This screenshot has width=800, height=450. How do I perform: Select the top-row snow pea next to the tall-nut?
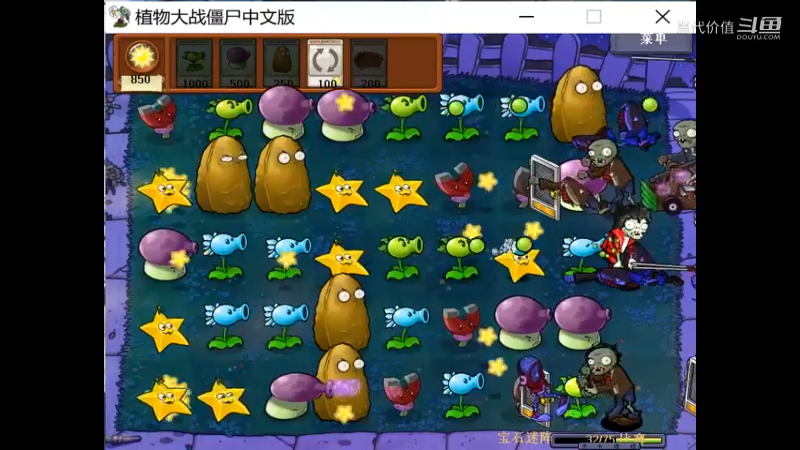point(521,118)
